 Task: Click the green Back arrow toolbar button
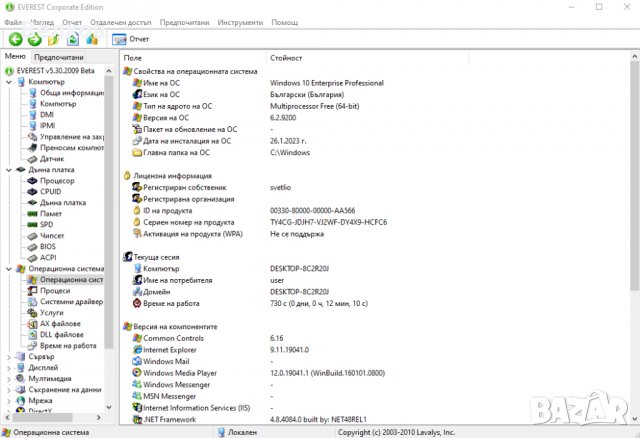coord(15,39)
